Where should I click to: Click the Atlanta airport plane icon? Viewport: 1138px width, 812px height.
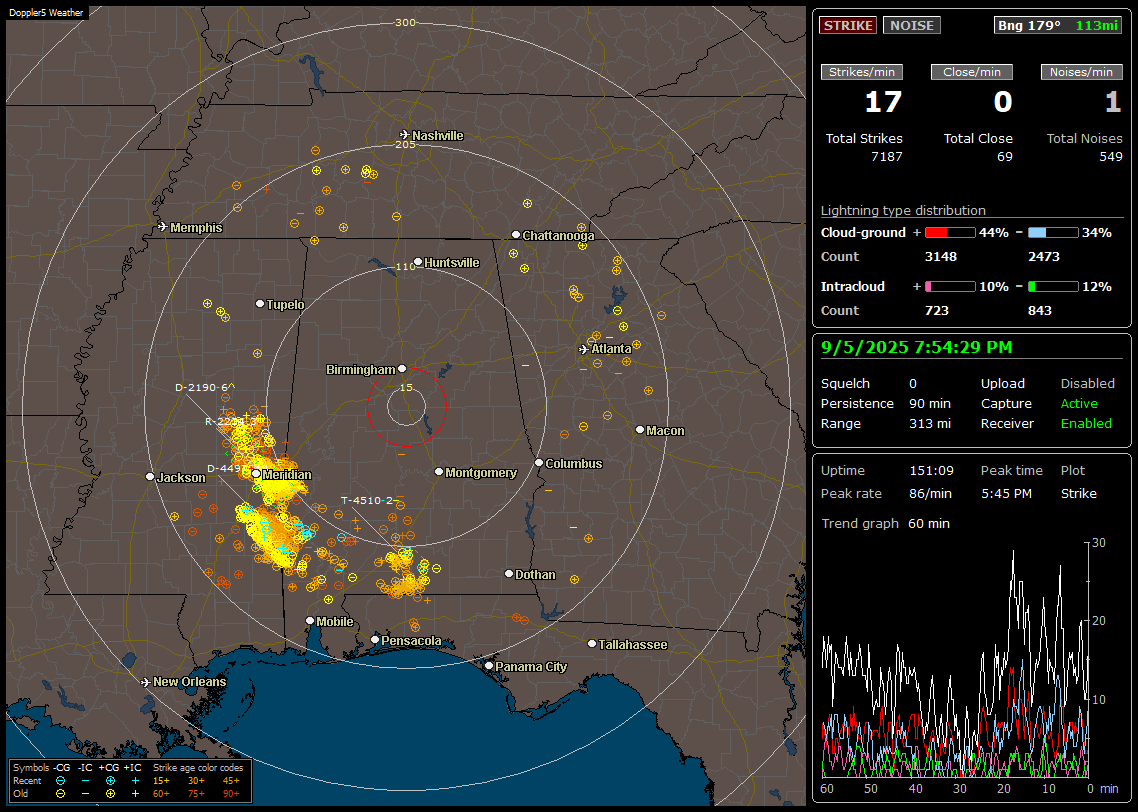click(584, 349)
